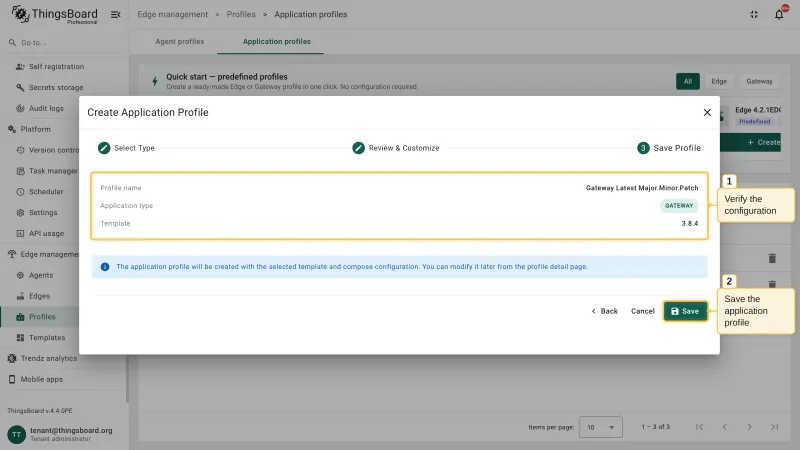Screen dimensions: 800x450
Task: Go to next page of results
Action: pos(749,427)
